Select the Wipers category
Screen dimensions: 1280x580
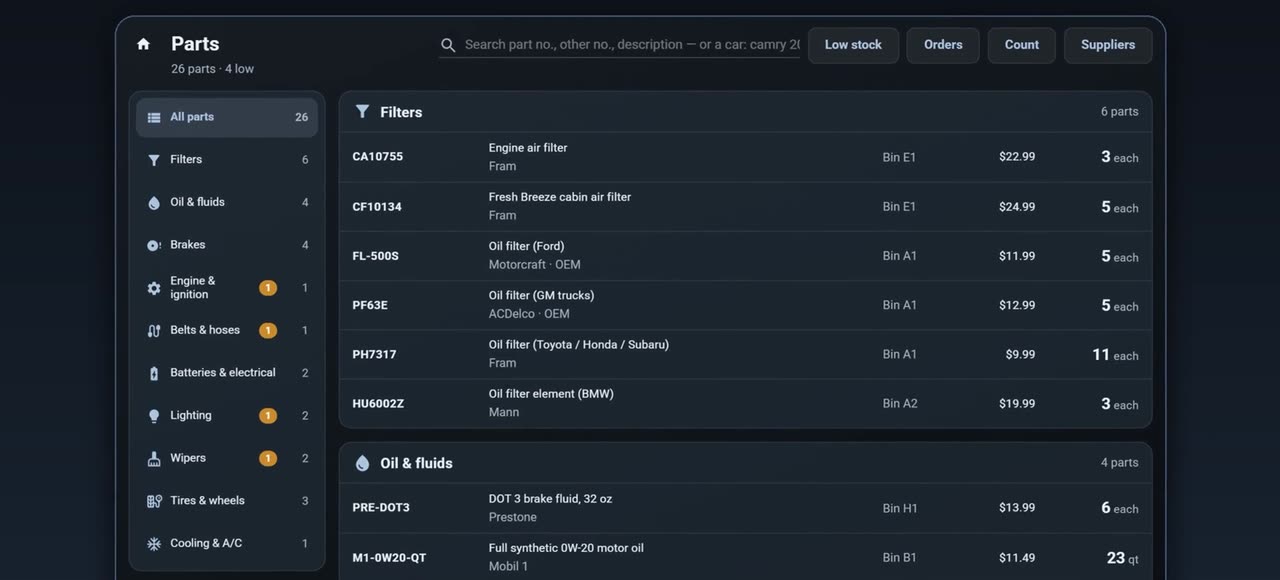point(227,458)
